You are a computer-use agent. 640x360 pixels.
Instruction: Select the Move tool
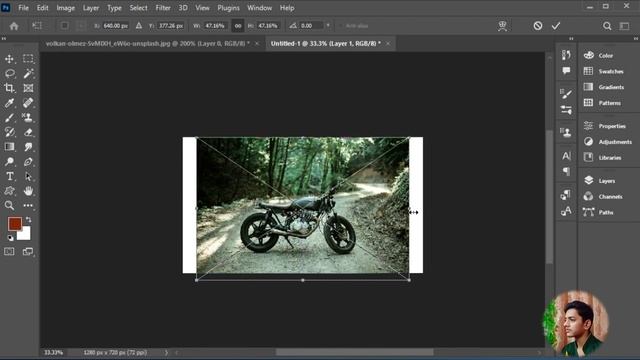(9, 59)
